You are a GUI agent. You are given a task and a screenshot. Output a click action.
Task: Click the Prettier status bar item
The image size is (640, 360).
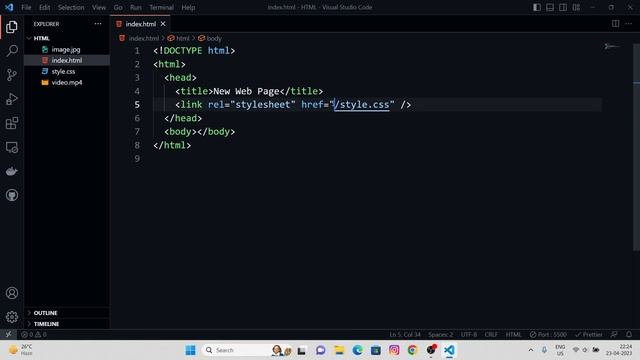coord(589,334)
